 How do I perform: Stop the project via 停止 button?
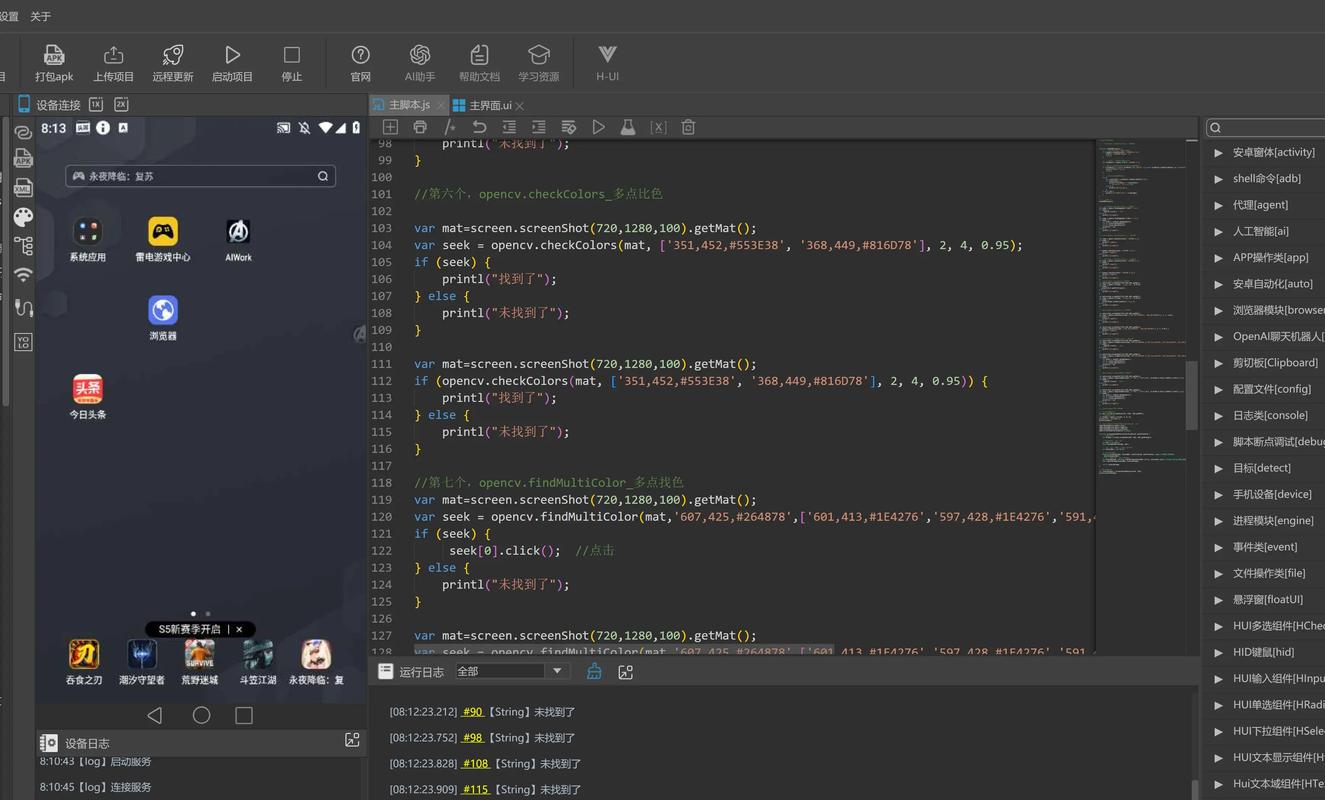click(291, 62)
